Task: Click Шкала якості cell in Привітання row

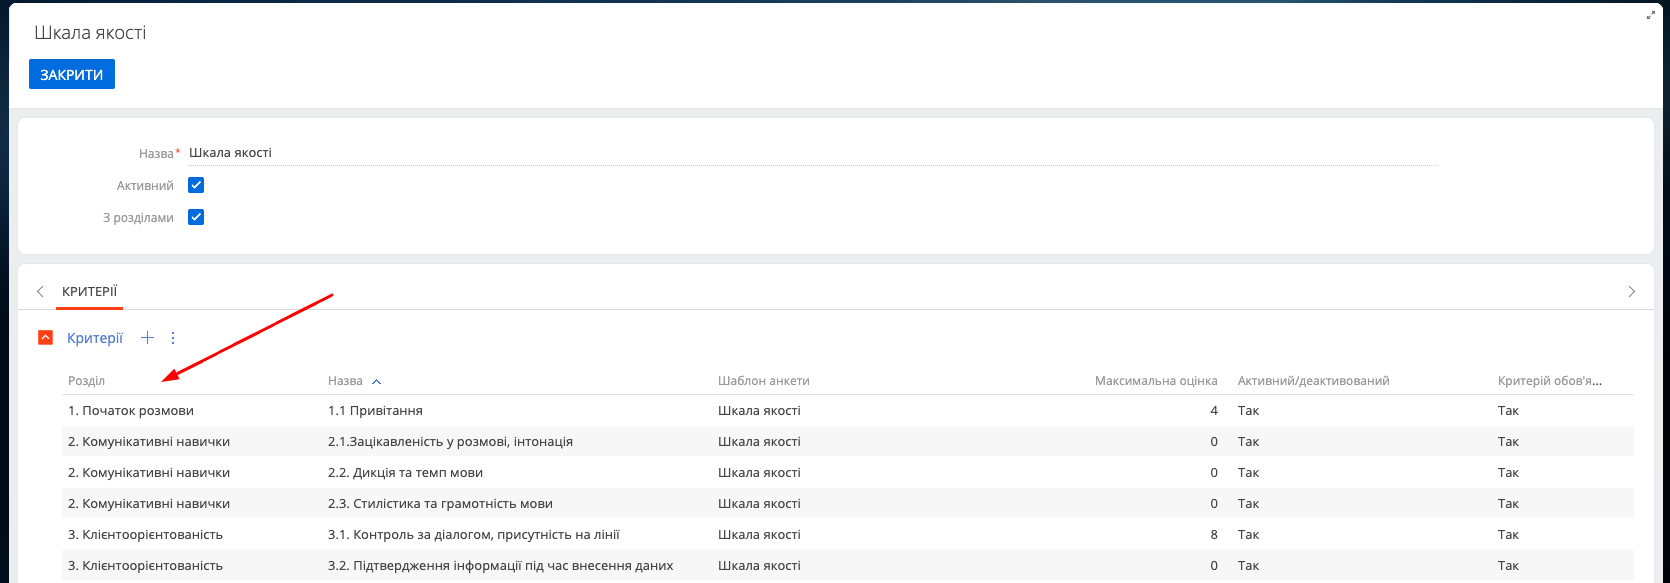Action: pos(759,411)
